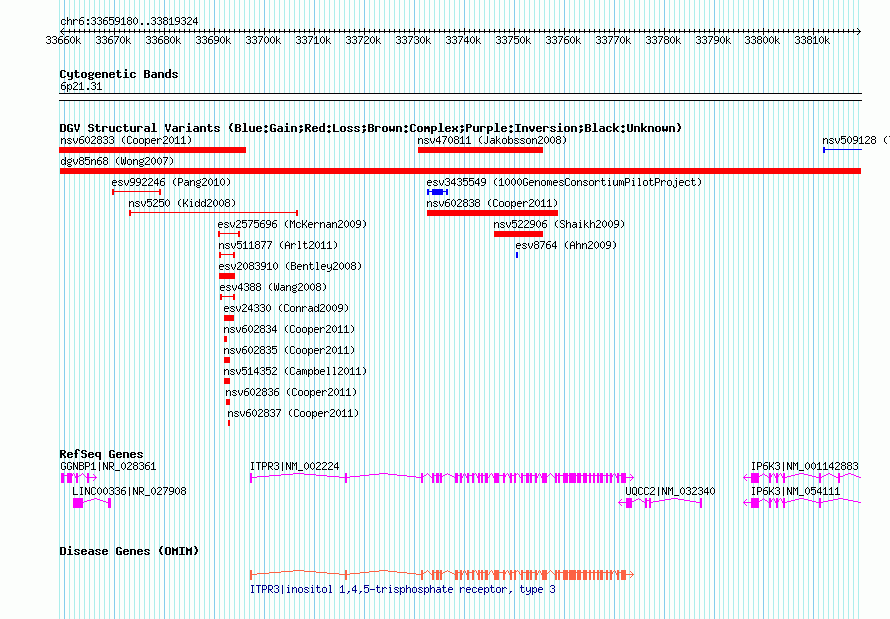Click the esv2083910 (Bentley2008) variant label
The height and width of the screenshot is (619, 890).
click(290, 266)
